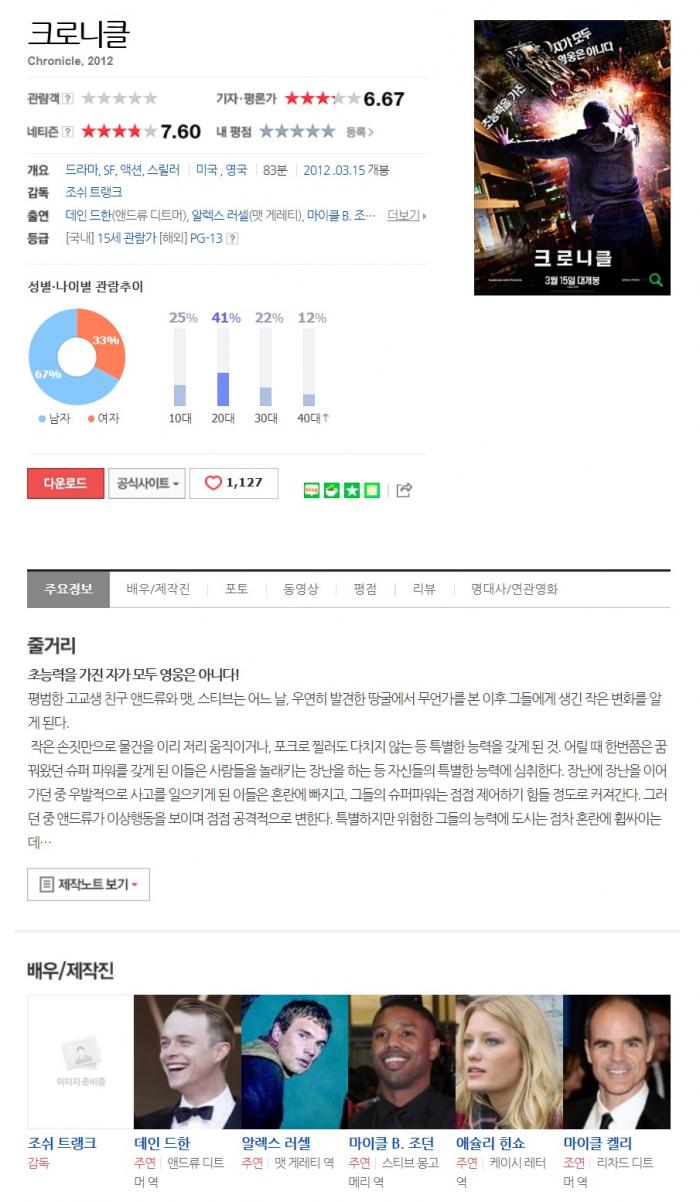
Task: Click the help icon next to 네티즌
Action: 68,131
